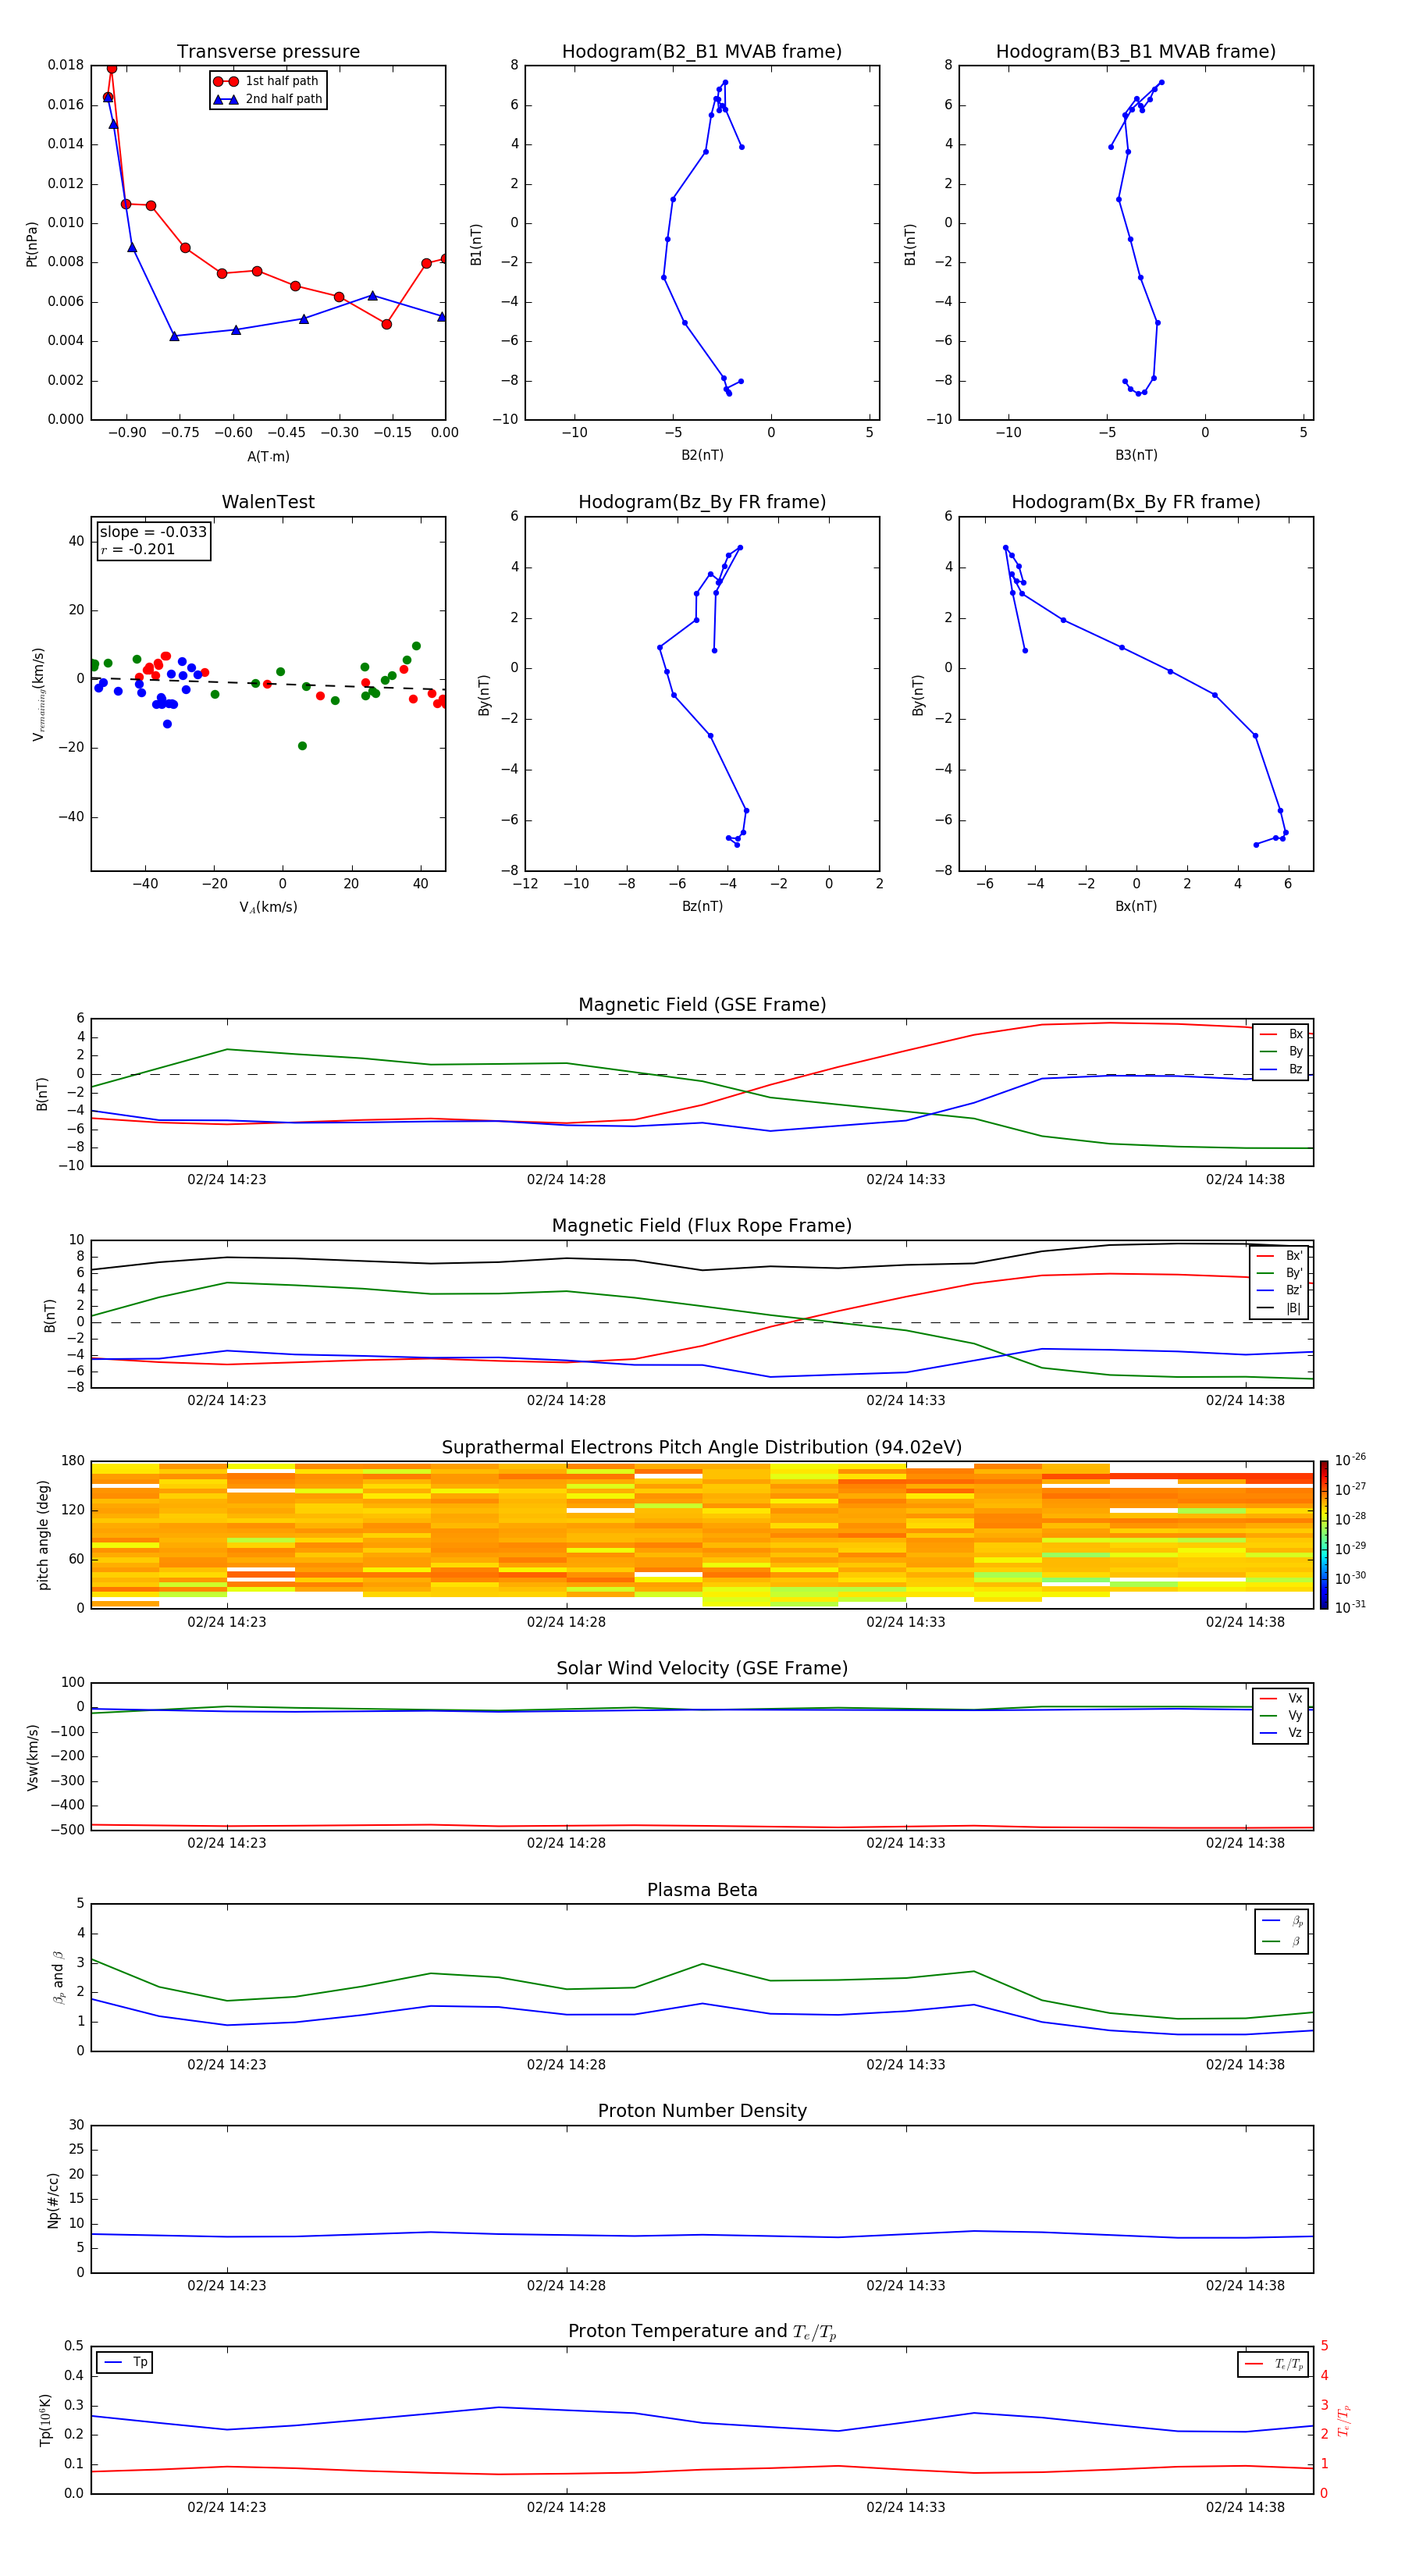Screen dimensions: 1405x2576
Task: Click the 10^-31 colorbar label
Action: [x=1350, y=1607]
